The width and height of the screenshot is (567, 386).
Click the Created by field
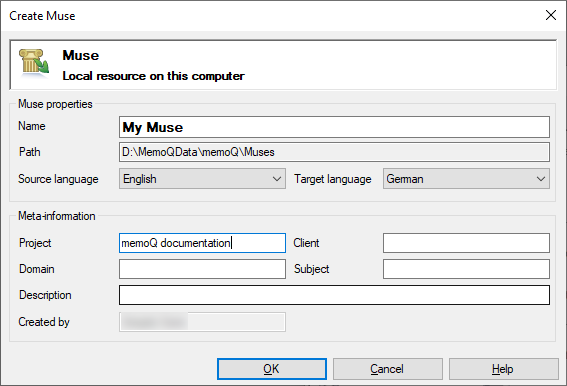[202, 322]
